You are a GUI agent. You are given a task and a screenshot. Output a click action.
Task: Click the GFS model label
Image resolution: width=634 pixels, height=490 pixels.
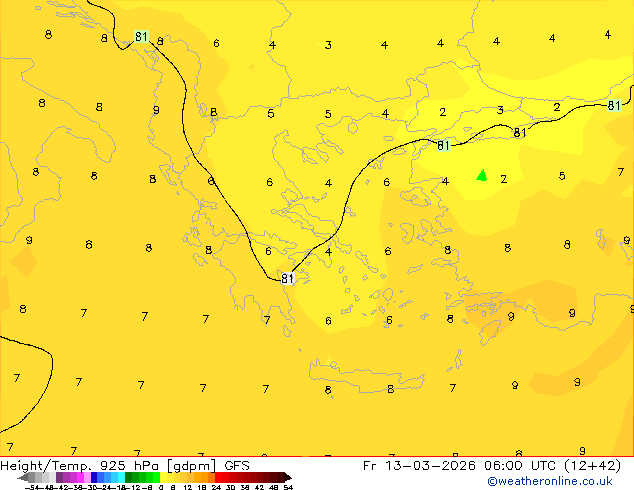(237, 465)
